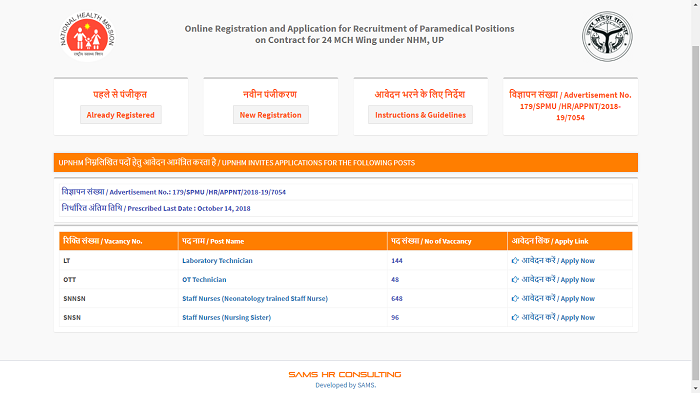
Task: Click the UPNHM invites applications orange banner
Action: 346,163
